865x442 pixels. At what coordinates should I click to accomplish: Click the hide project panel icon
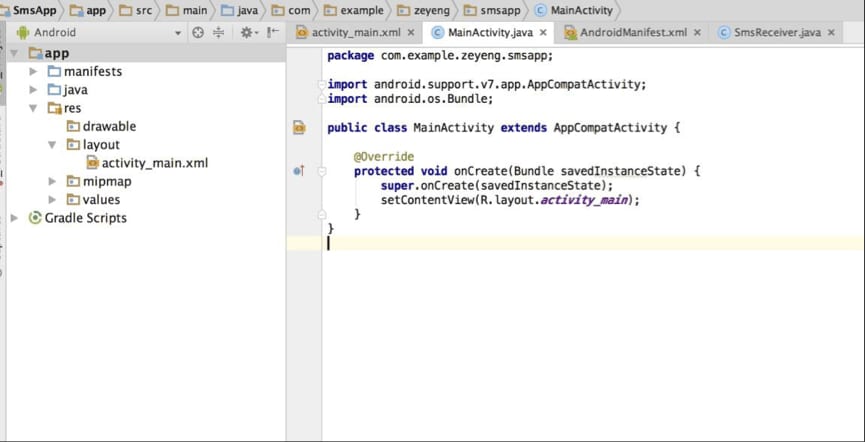click(273, 33)
